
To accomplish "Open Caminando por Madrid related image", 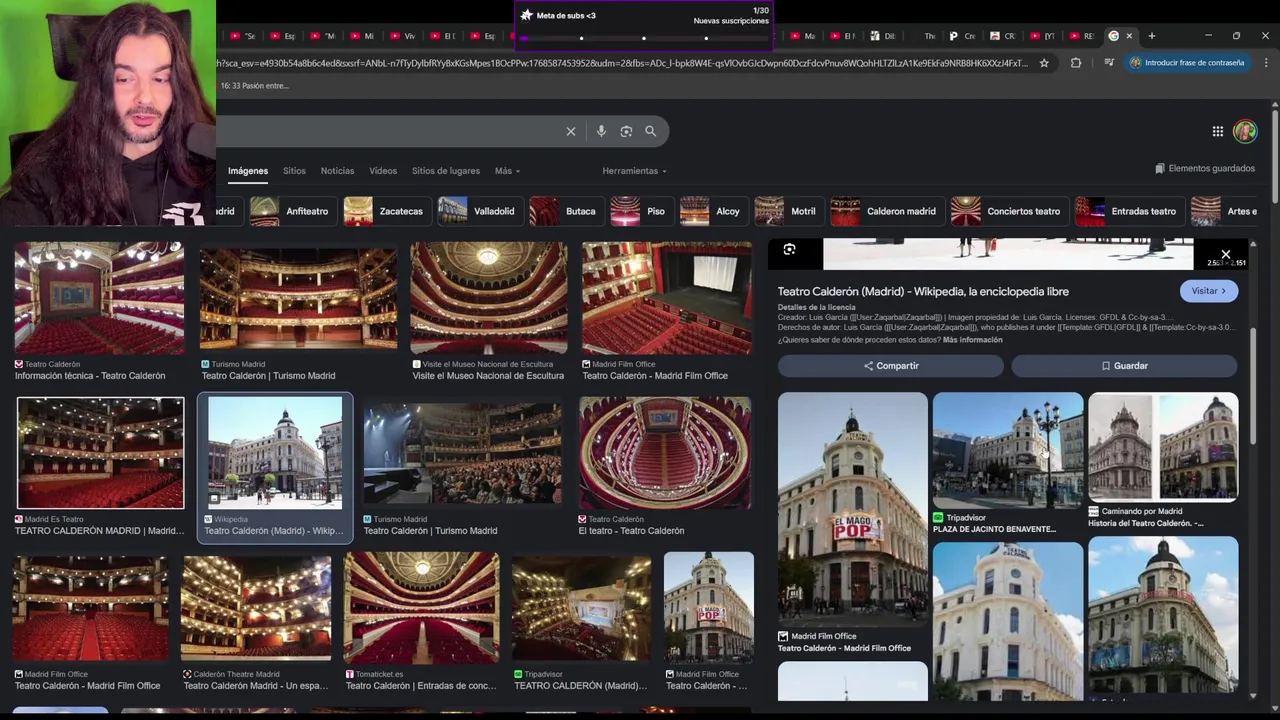I will (x=1163, y=447).
